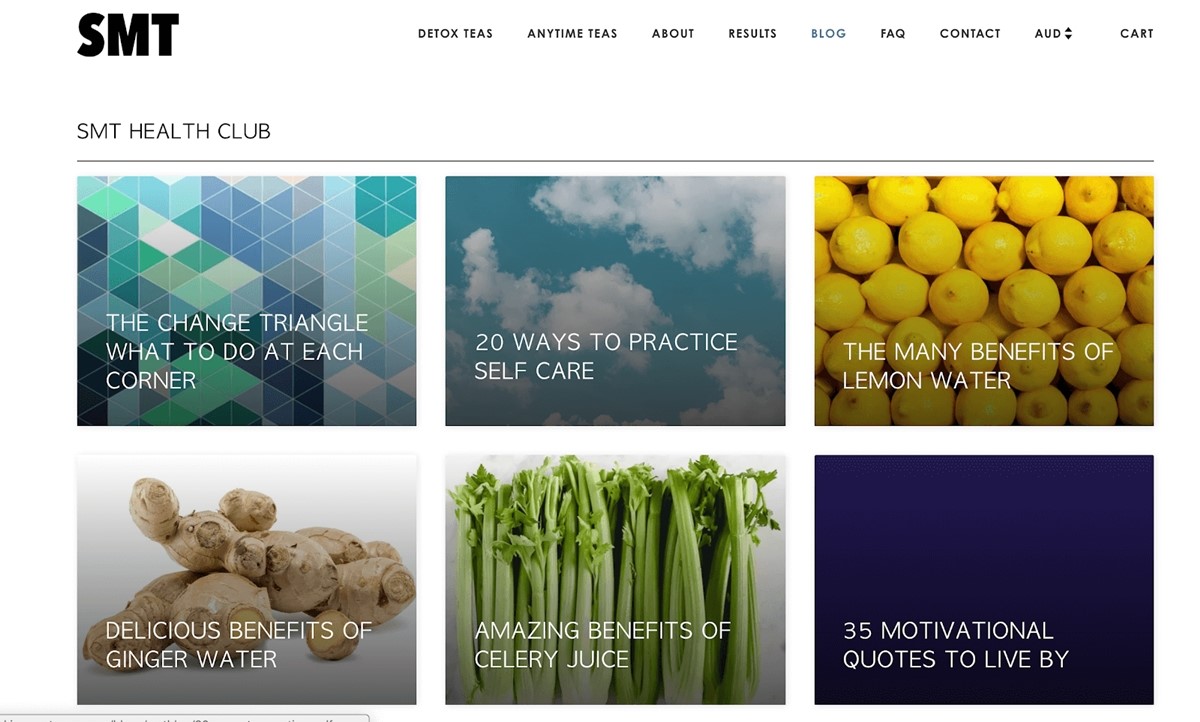Open the AUD currency dropdown

[1053, 33]
